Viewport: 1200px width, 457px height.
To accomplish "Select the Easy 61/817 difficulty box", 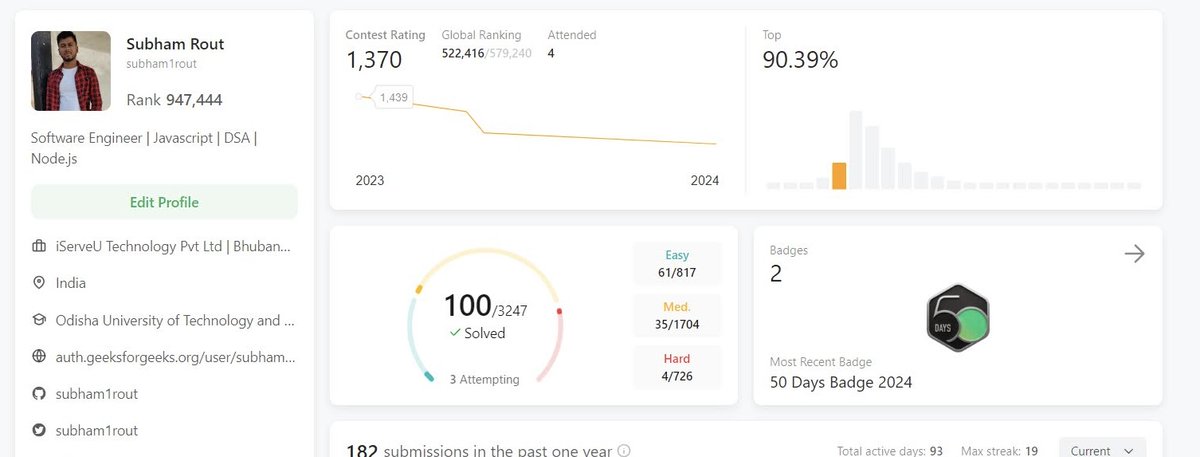I will pos(677,263).
